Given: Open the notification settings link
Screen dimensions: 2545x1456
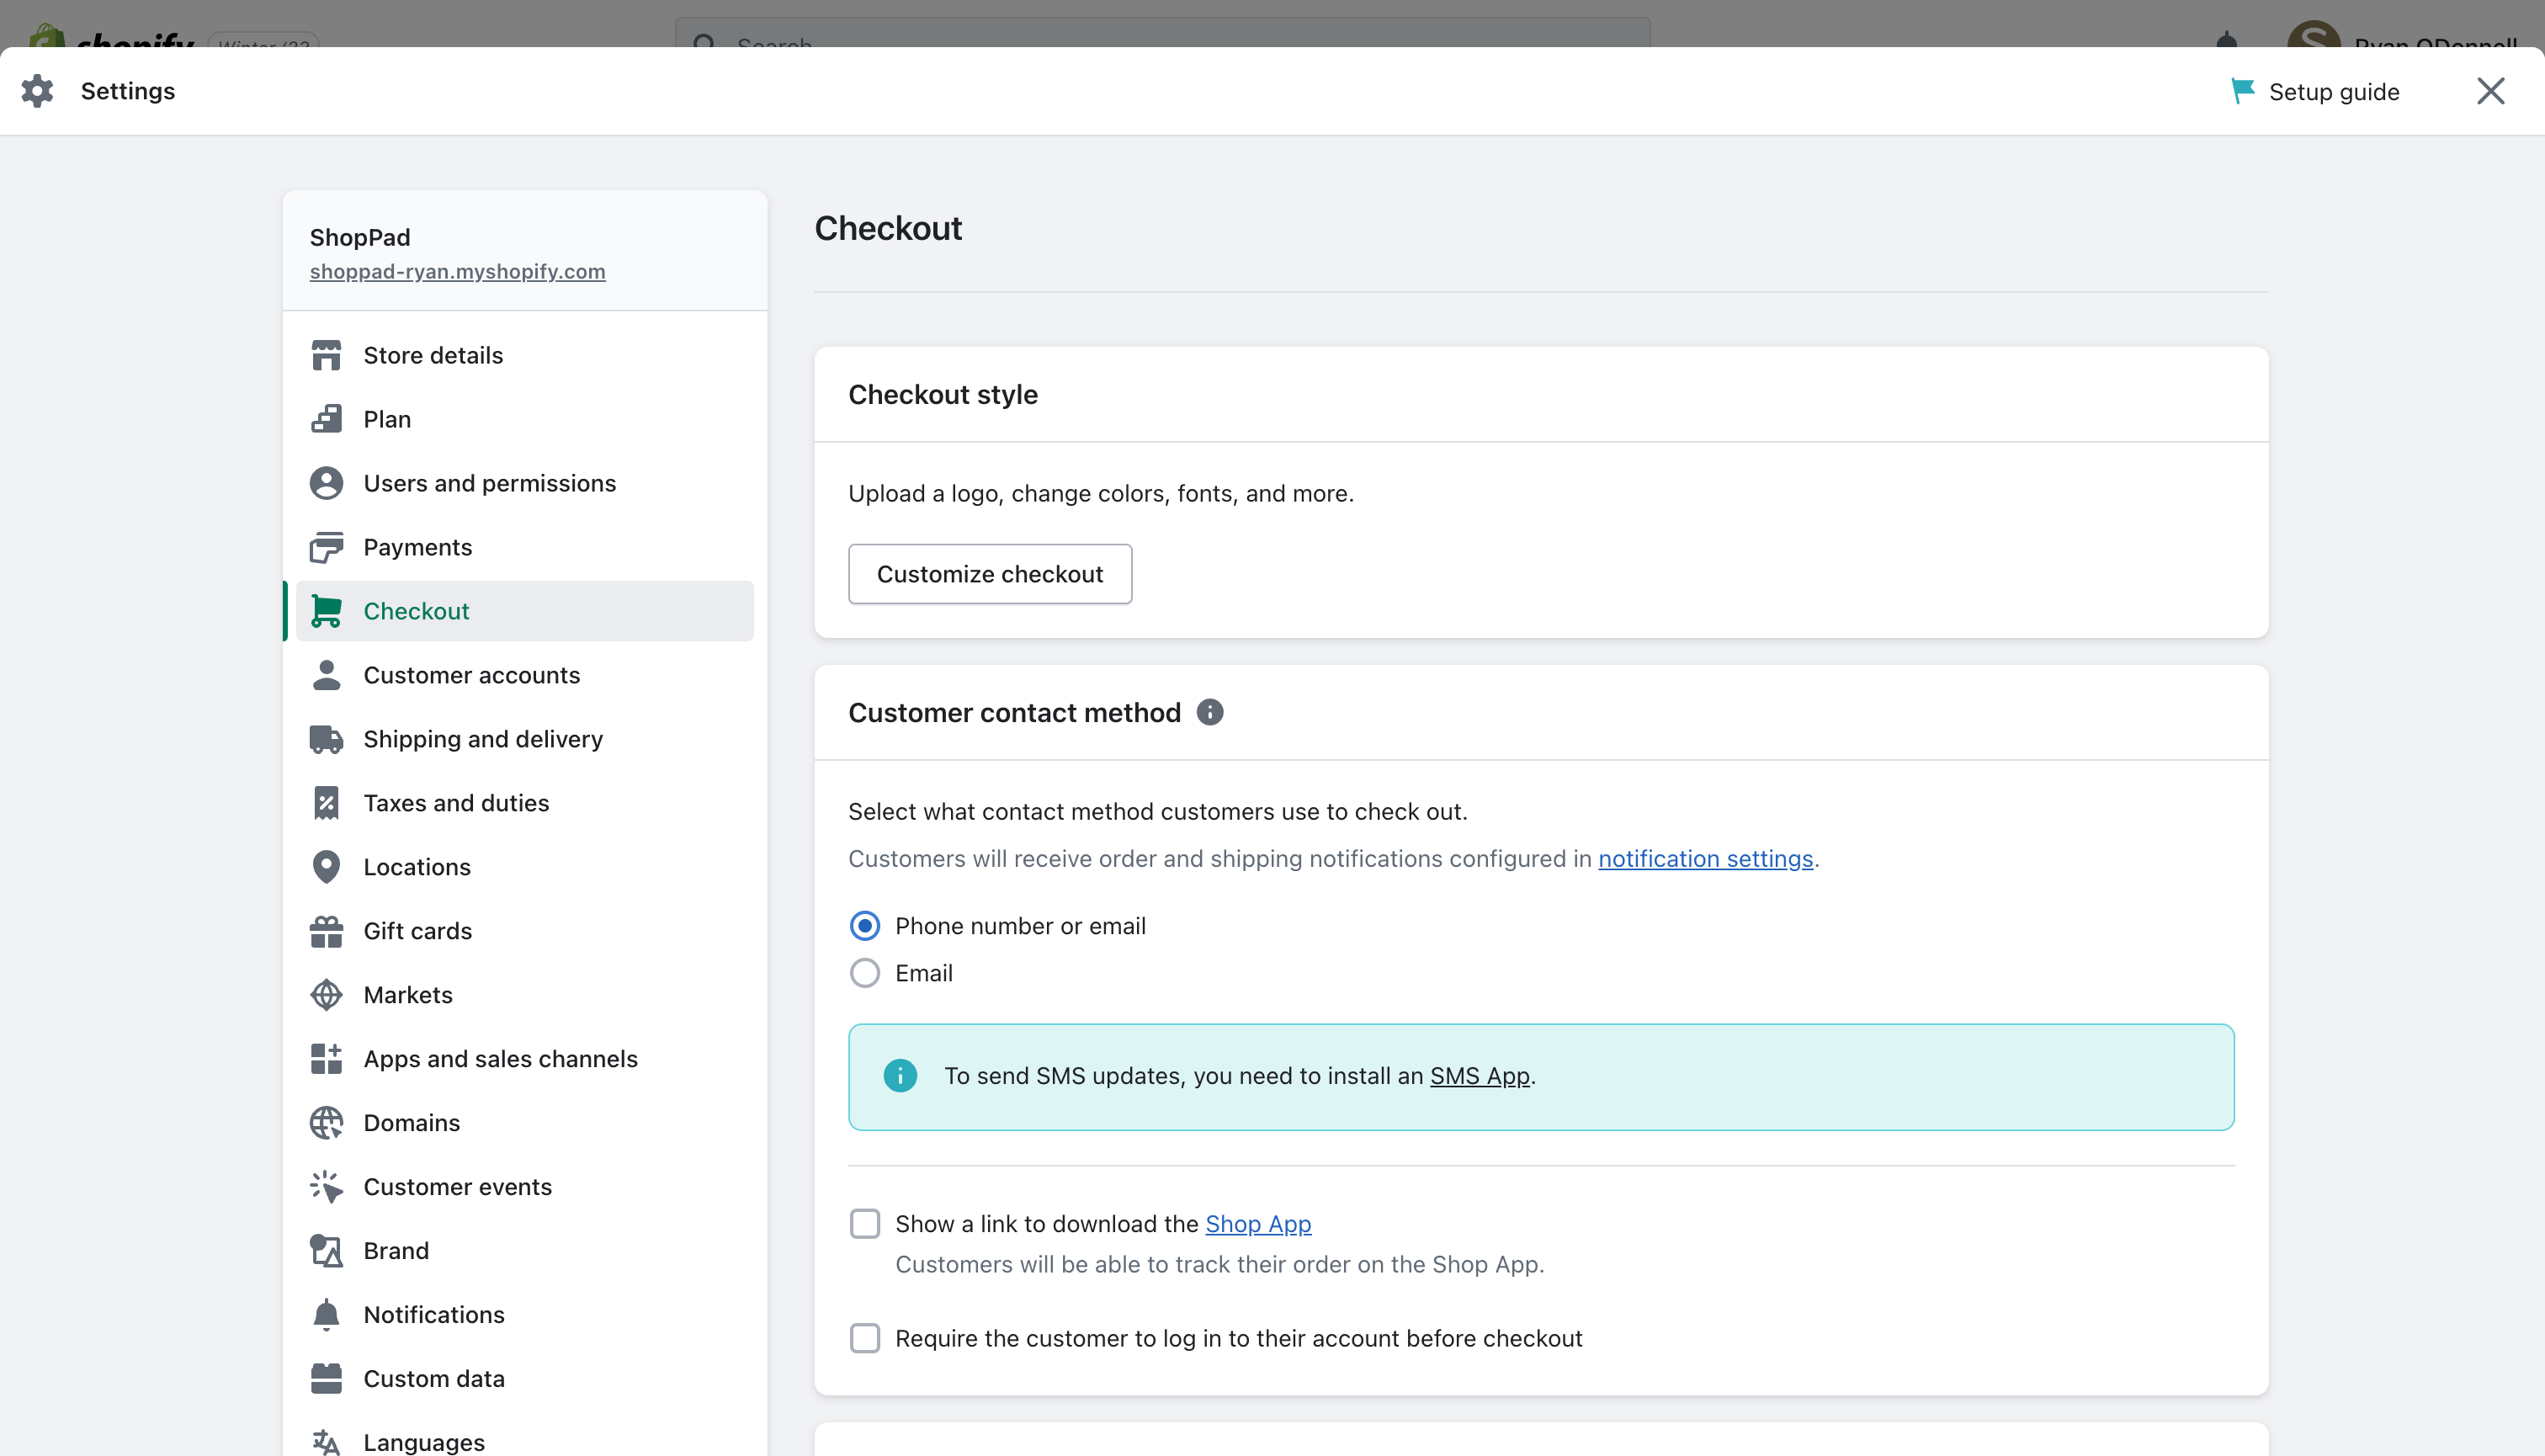Looking at the screenshot, I should (1705, 860).
